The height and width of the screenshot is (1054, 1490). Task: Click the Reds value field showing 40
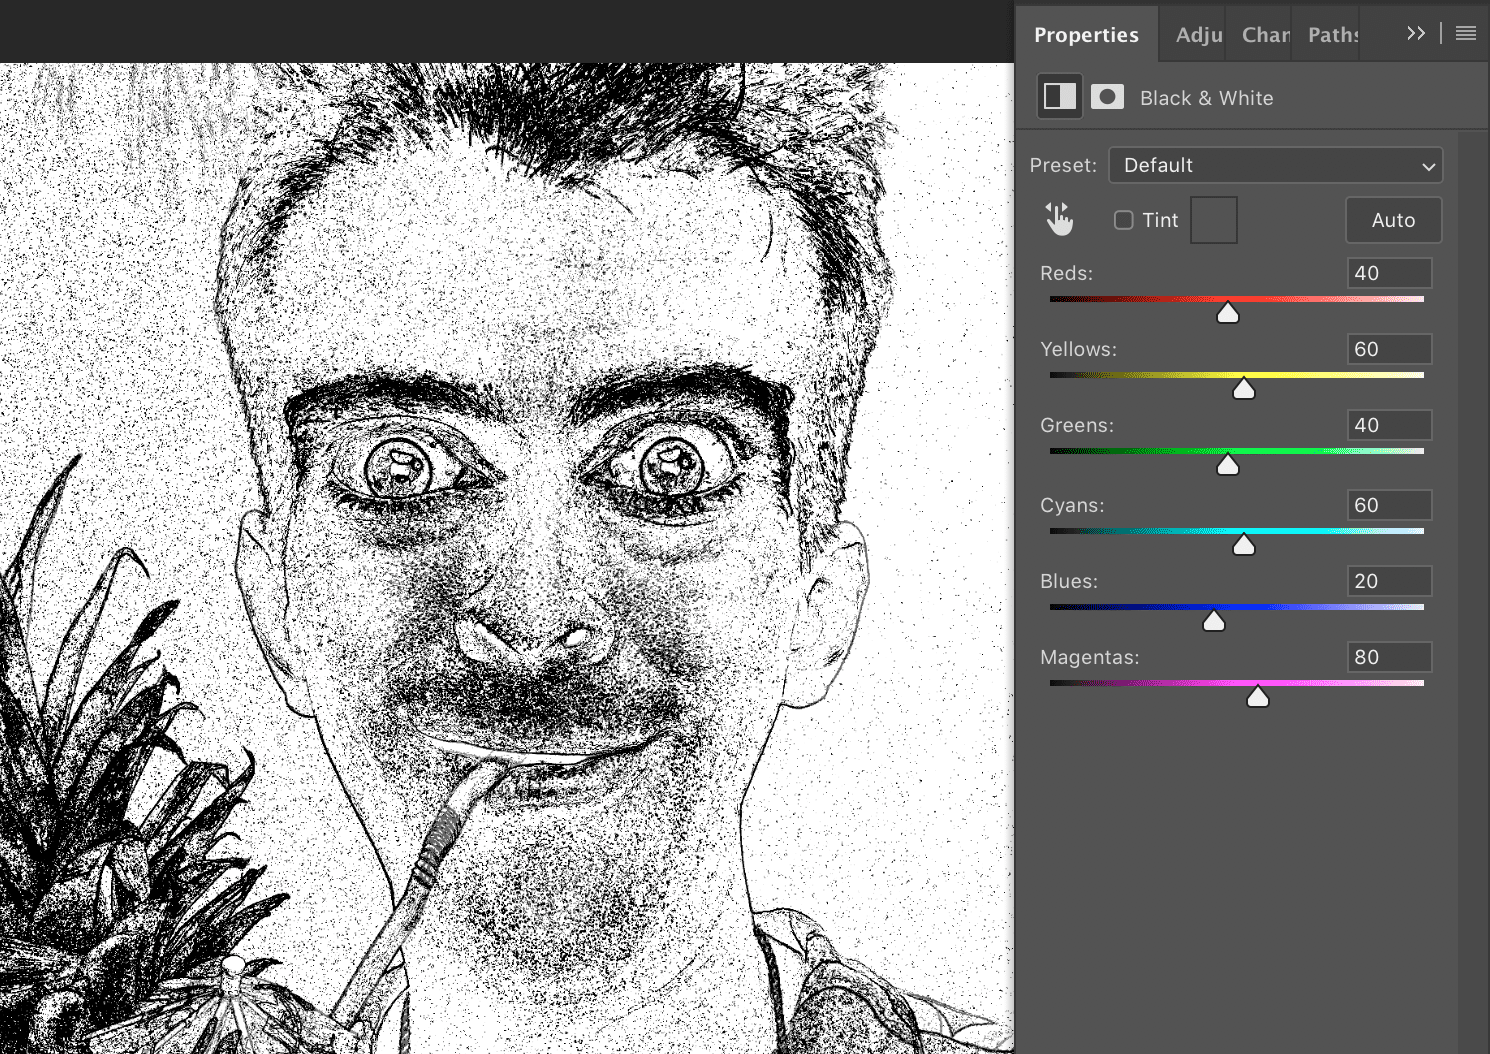tap(1389, 272)
